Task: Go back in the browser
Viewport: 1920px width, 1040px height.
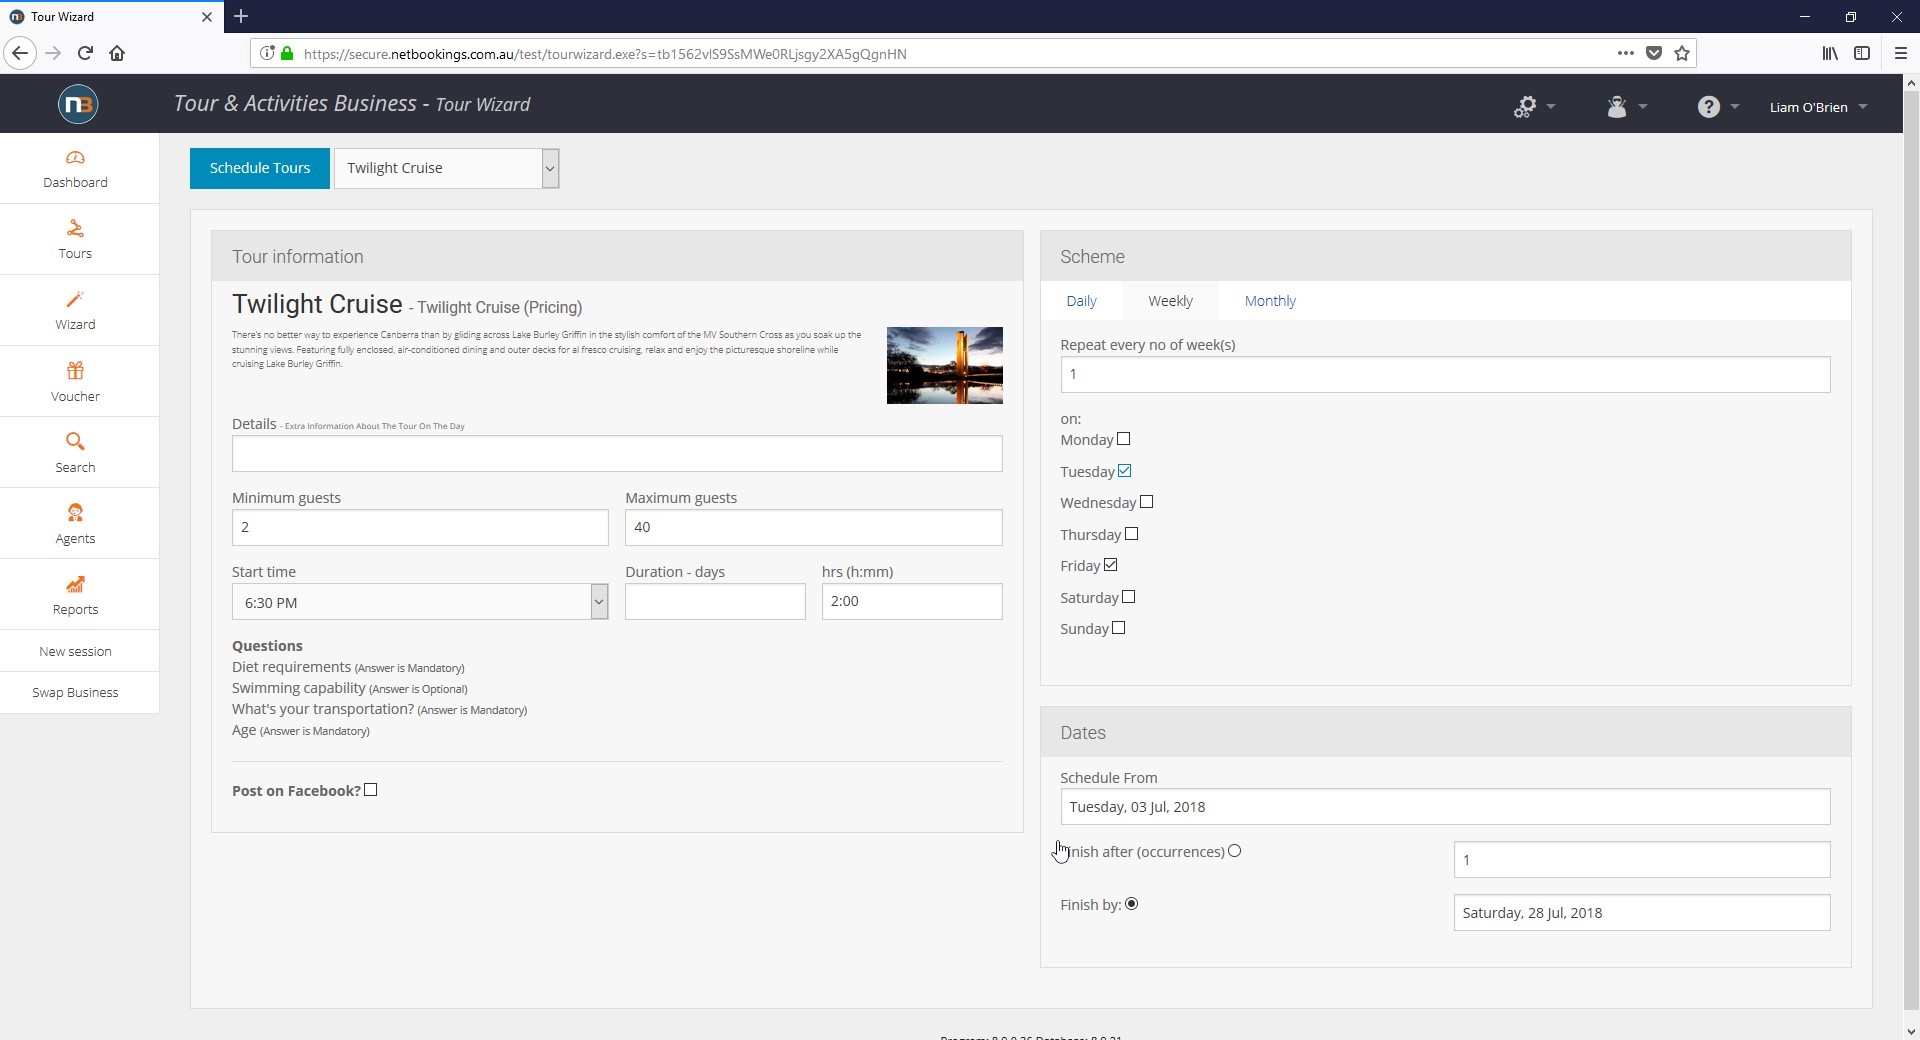Action: (20, 53)
